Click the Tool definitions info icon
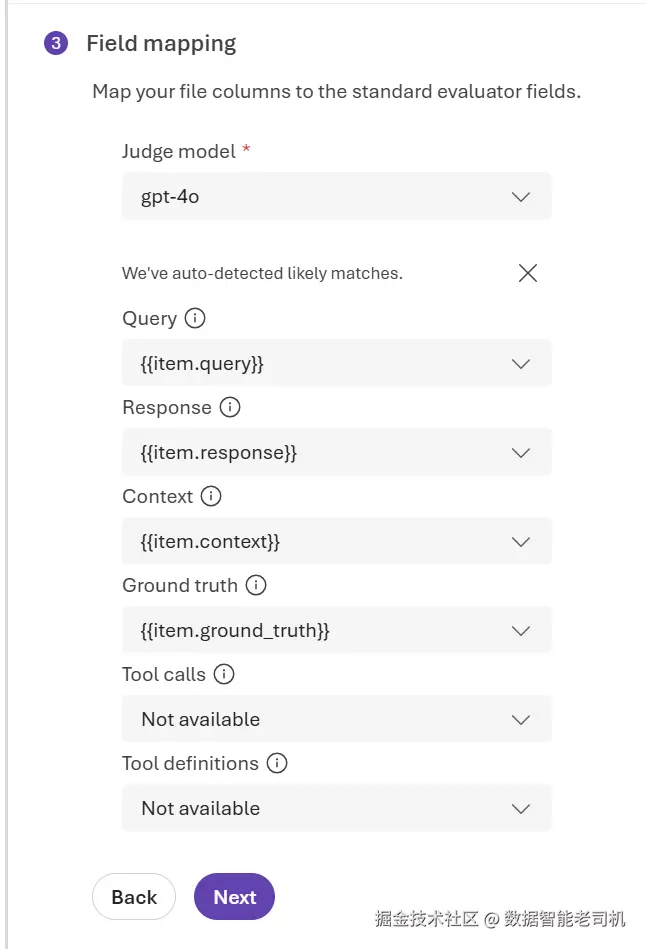The width and height of the screenshot is (646, 949). [277, 763]
